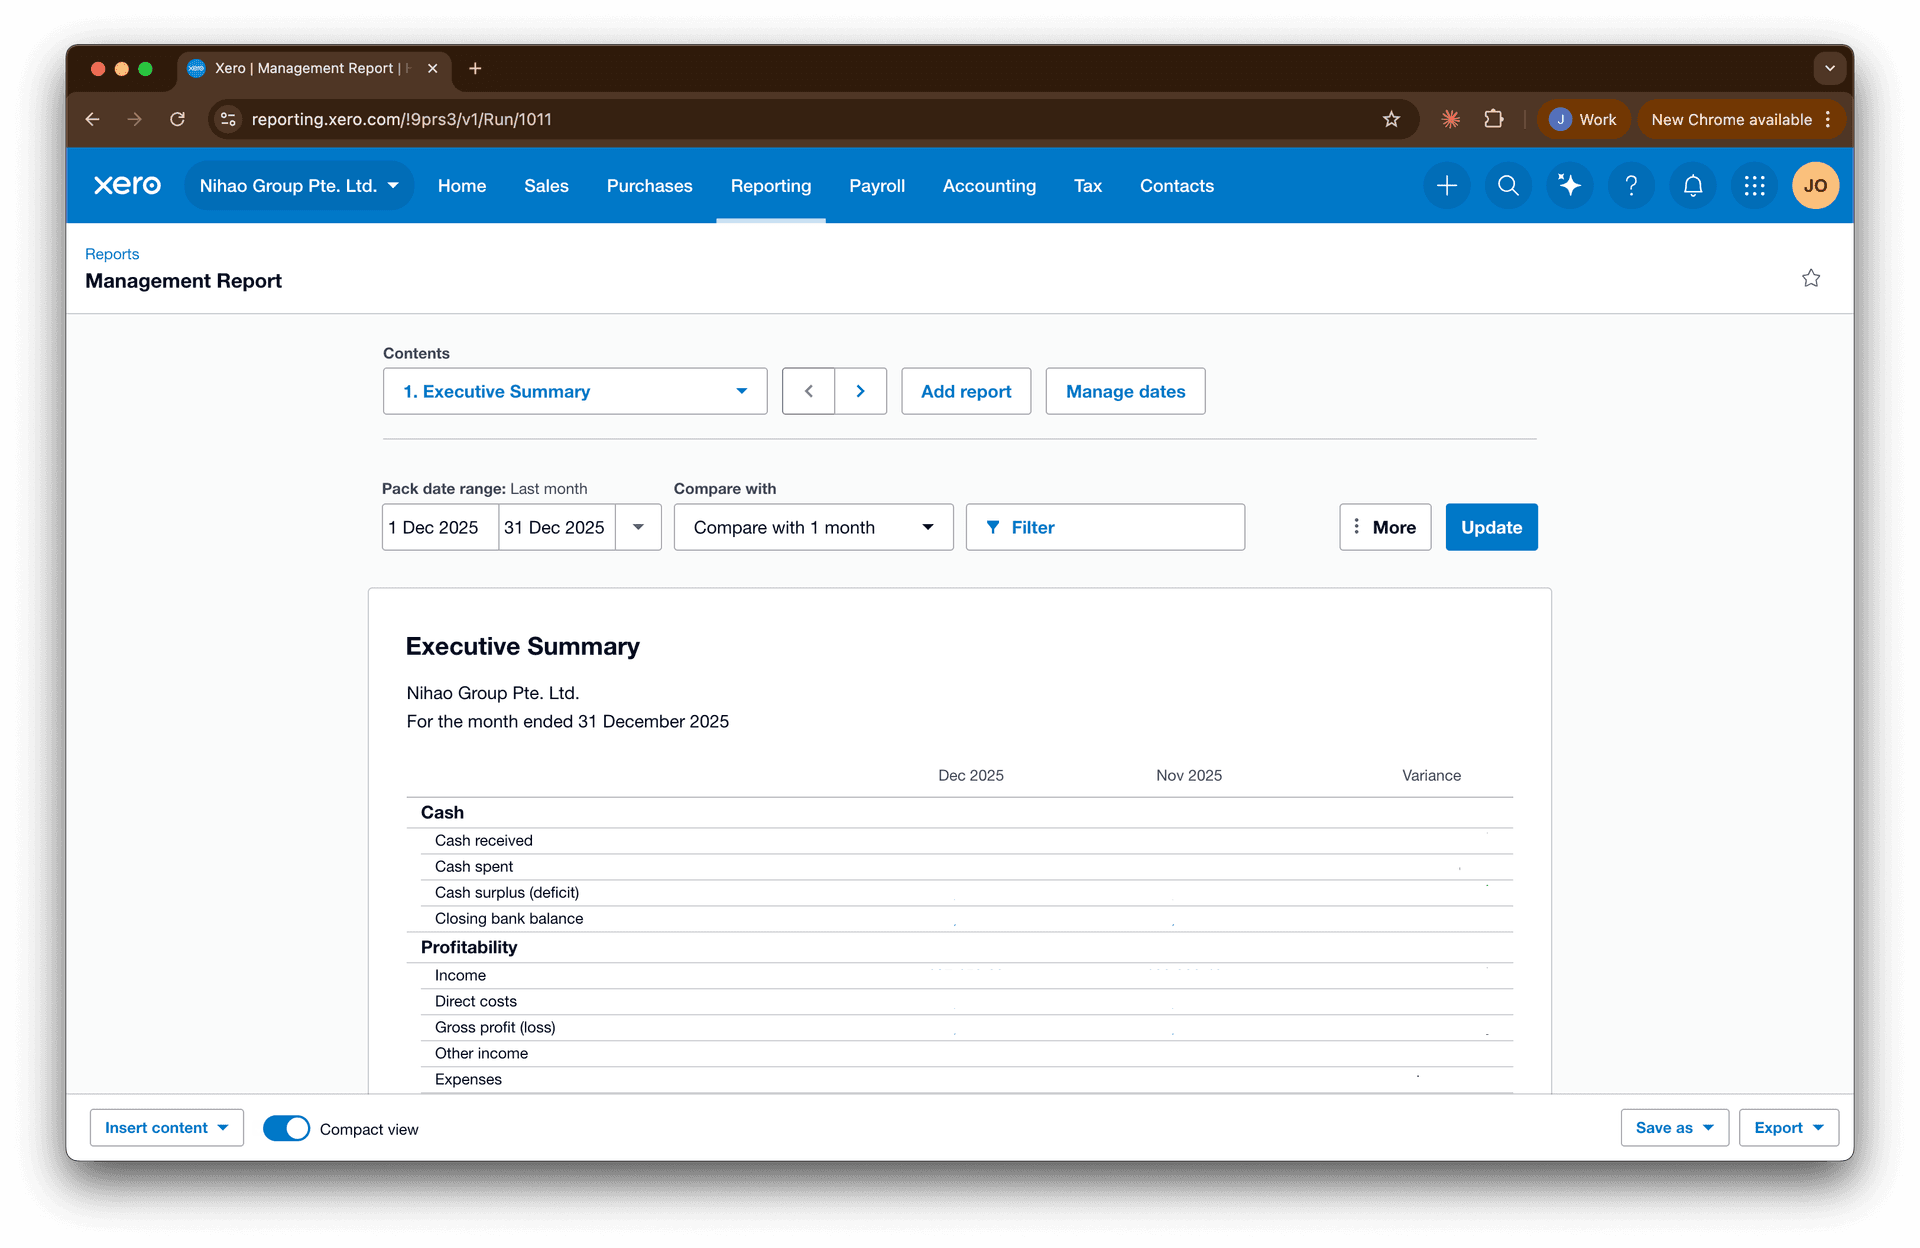Screen dimensions: 1920x1248
Task: Bookmark this page in the browser
Action: pos(1391,119)
